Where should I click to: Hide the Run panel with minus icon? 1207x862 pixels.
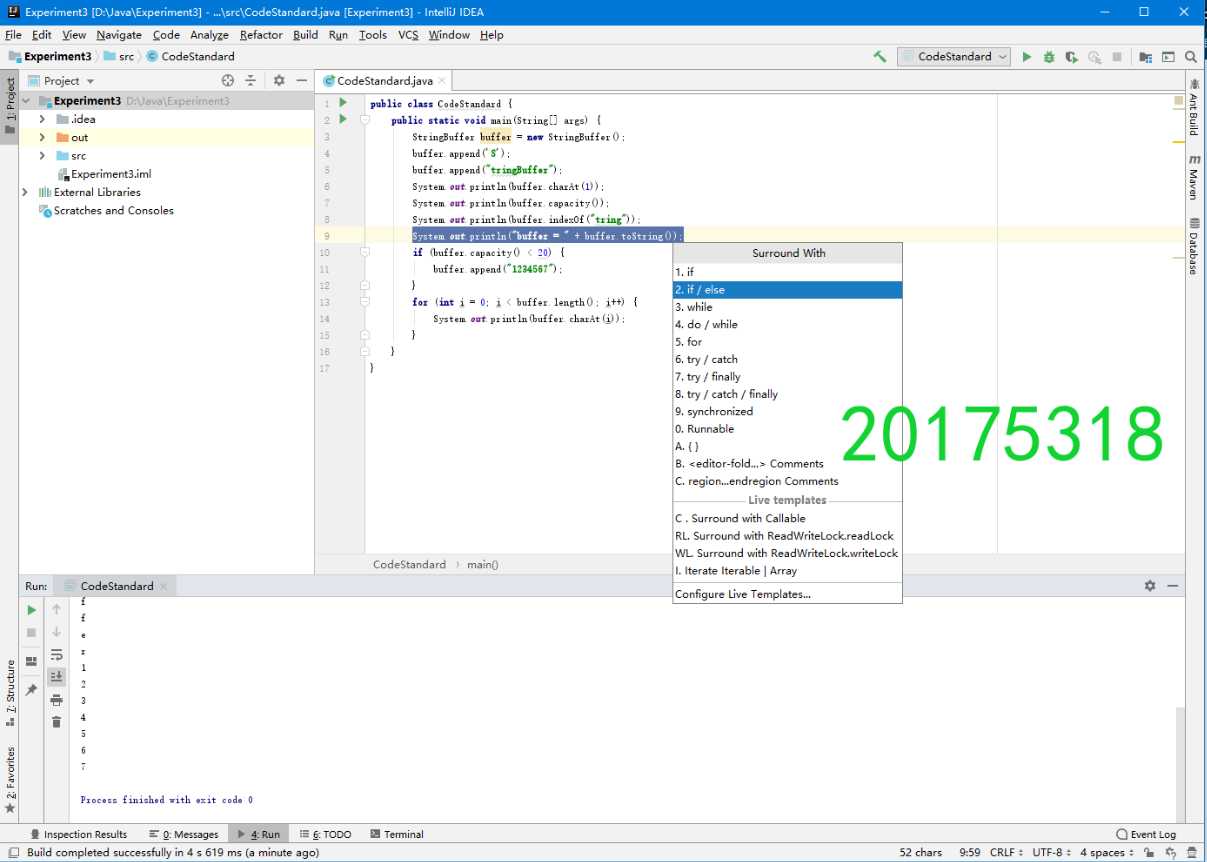coord(1173,586)
